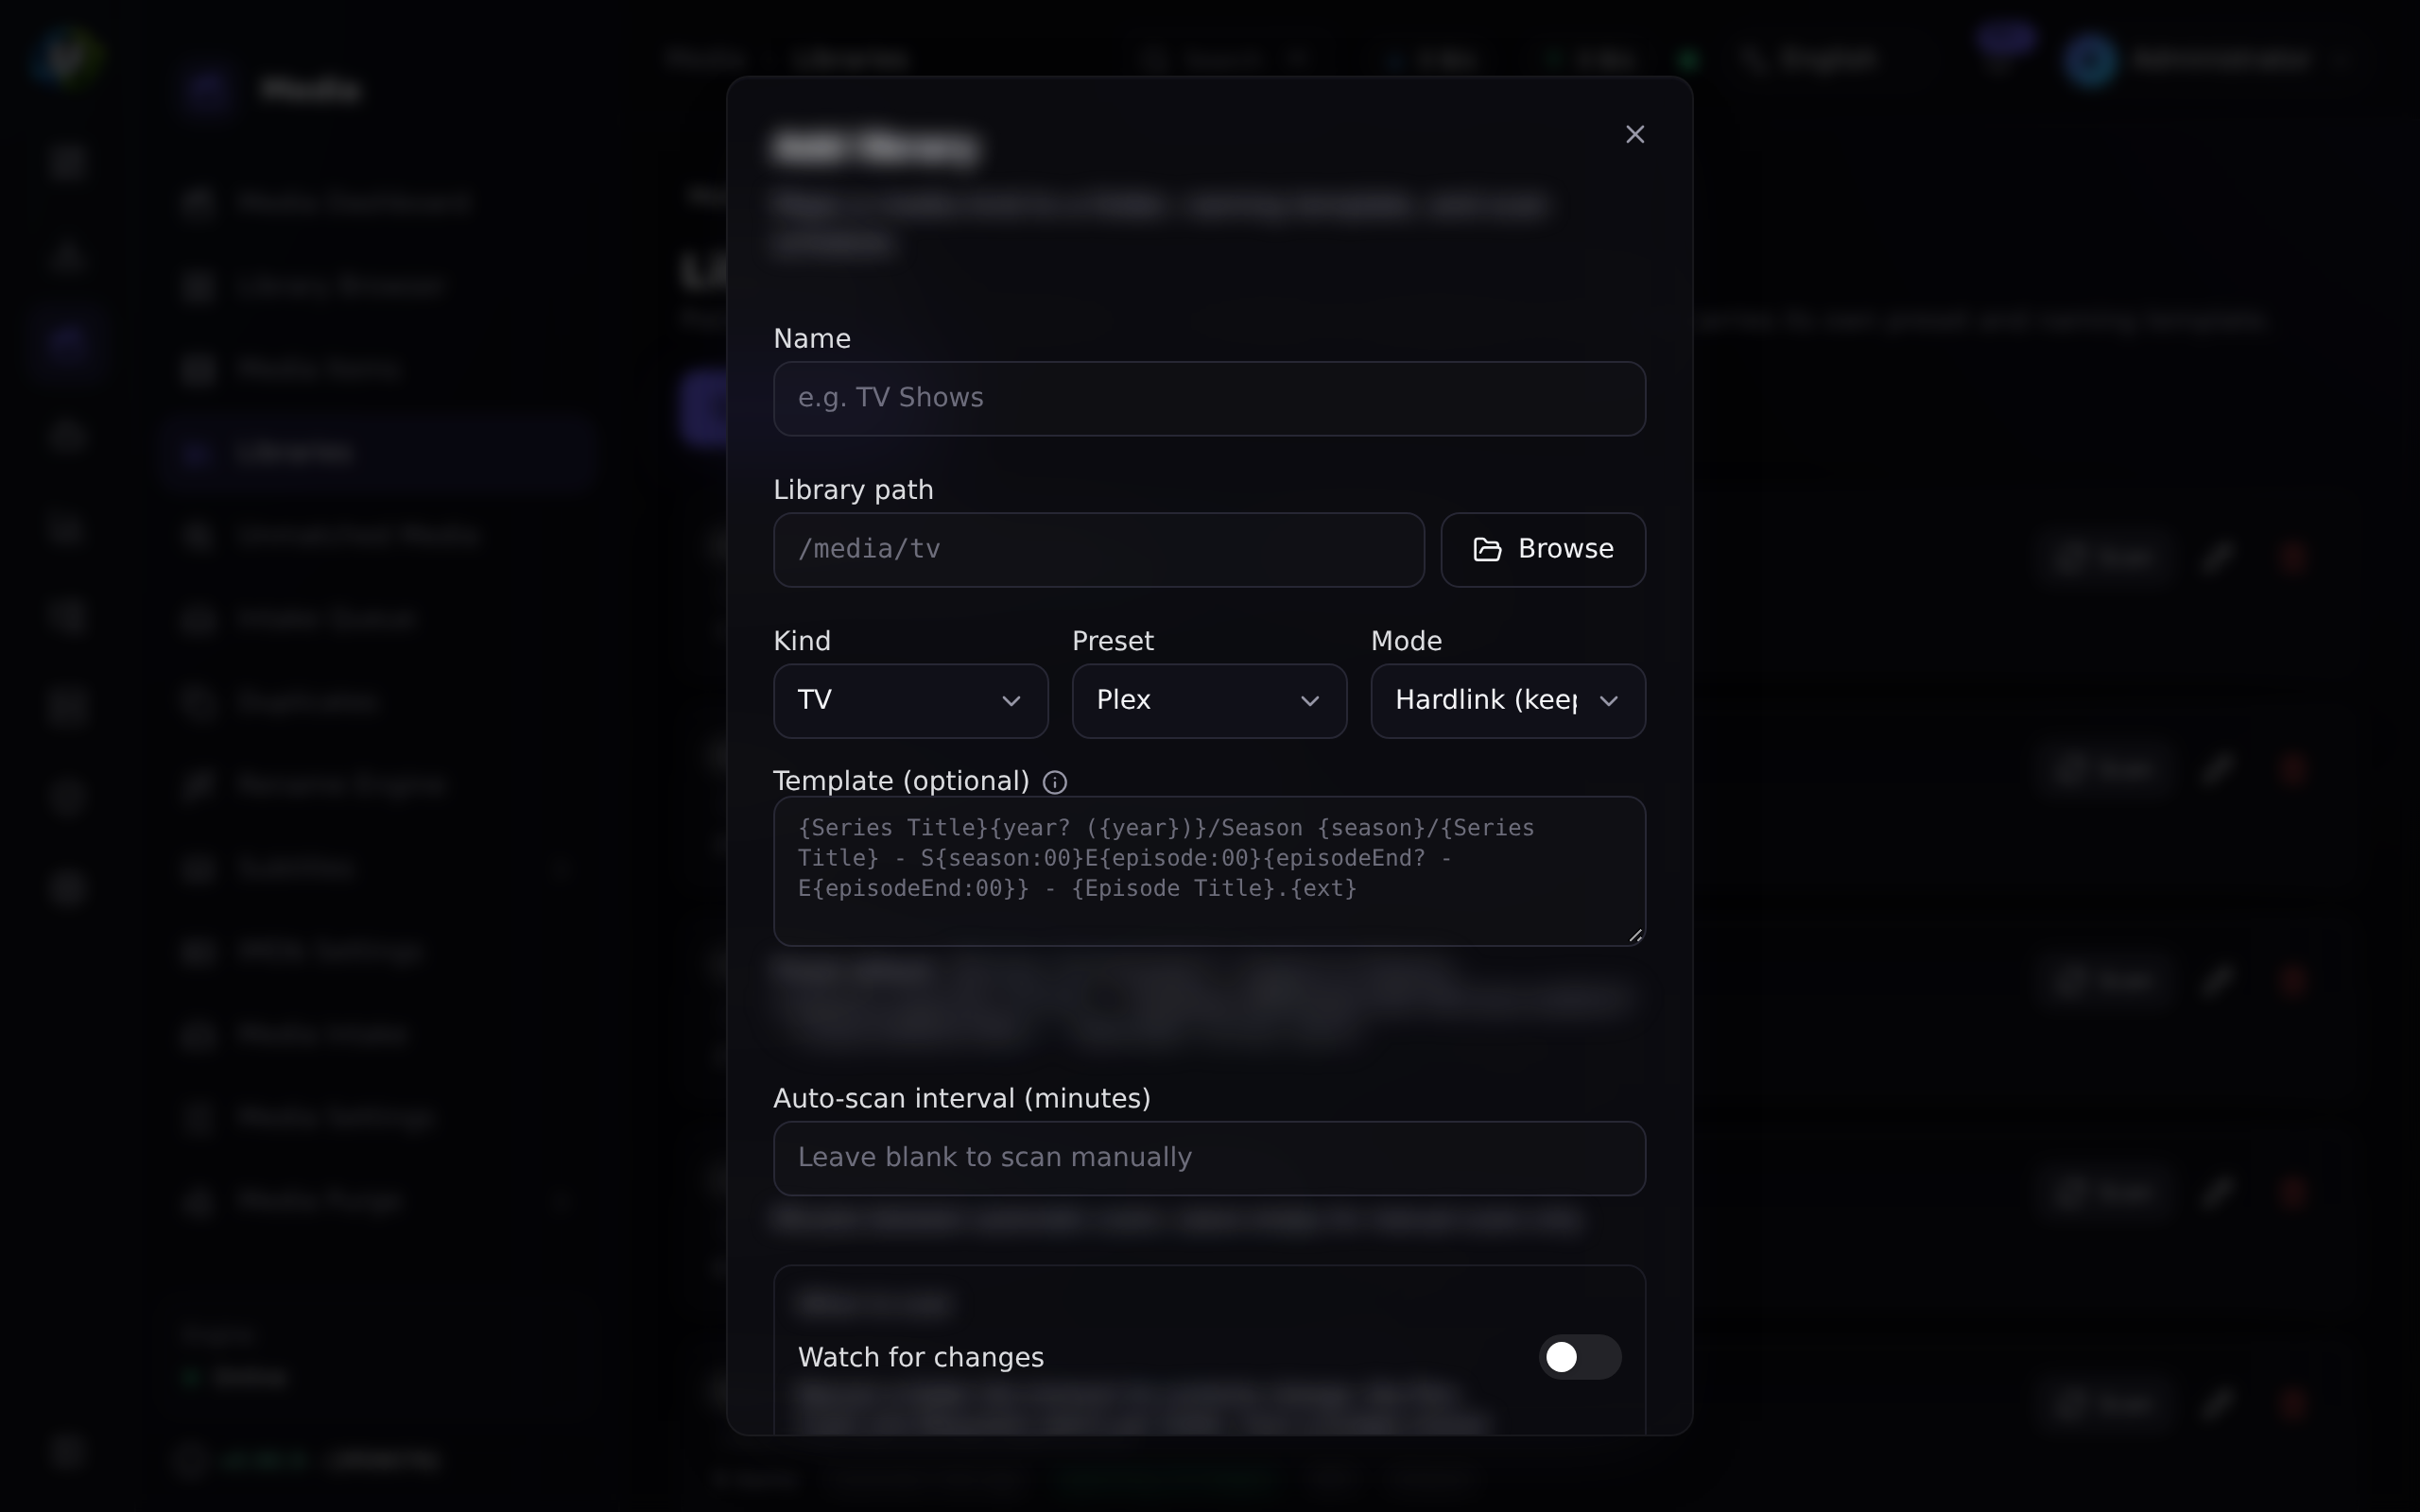2420x1512 pixels.
Task: Open the Mode dropdown showing Hardlink
Action: [1507, 700]
